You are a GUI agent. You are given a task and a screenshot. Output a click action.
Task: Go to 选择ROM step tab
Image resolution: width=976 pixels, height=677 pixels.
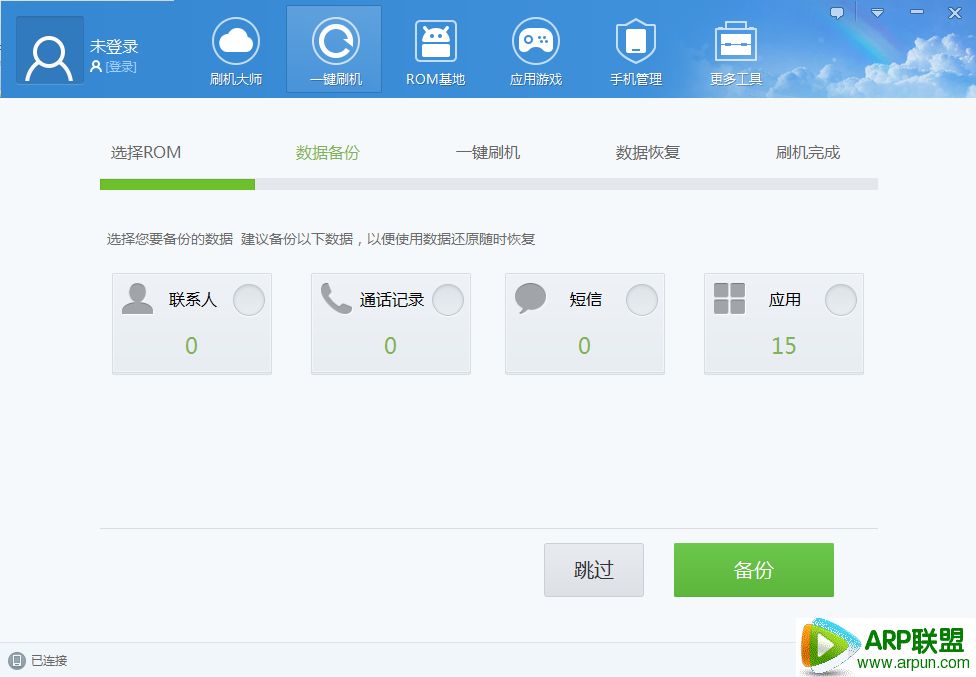pos(146,153)
